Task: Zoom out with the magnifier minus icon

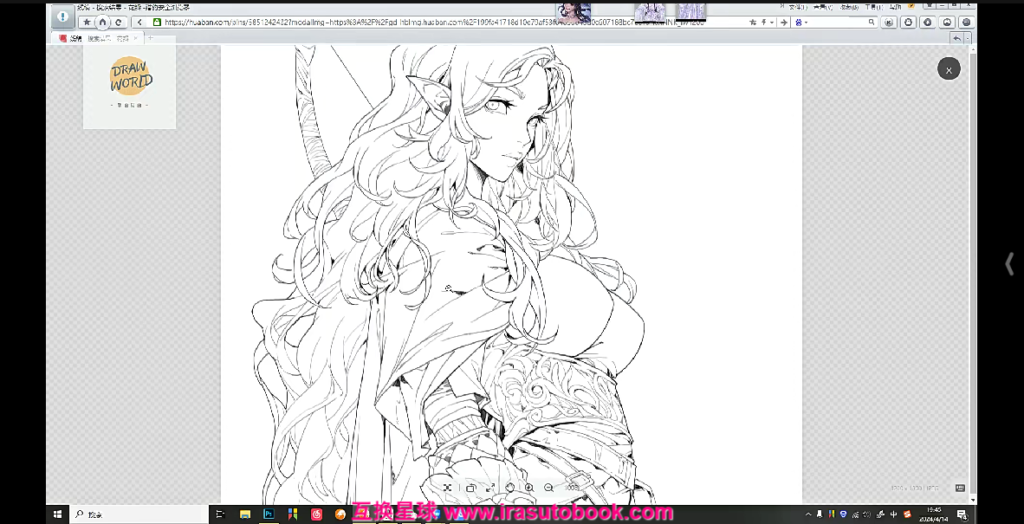Action: pyautogui.click(x=549, y=487)
